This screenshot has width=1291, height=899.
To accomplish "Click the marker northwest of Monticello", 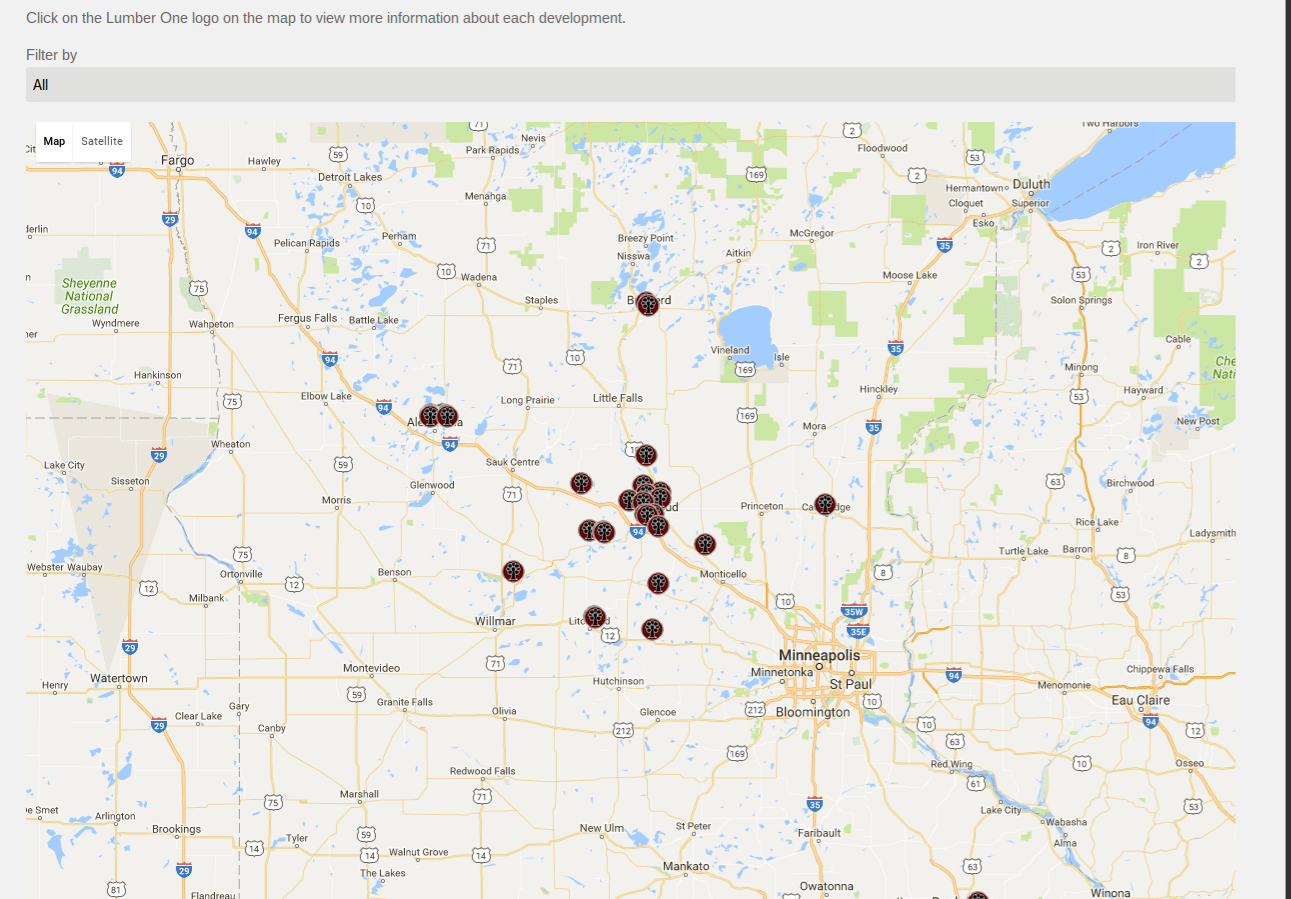I will coord(705,544).
